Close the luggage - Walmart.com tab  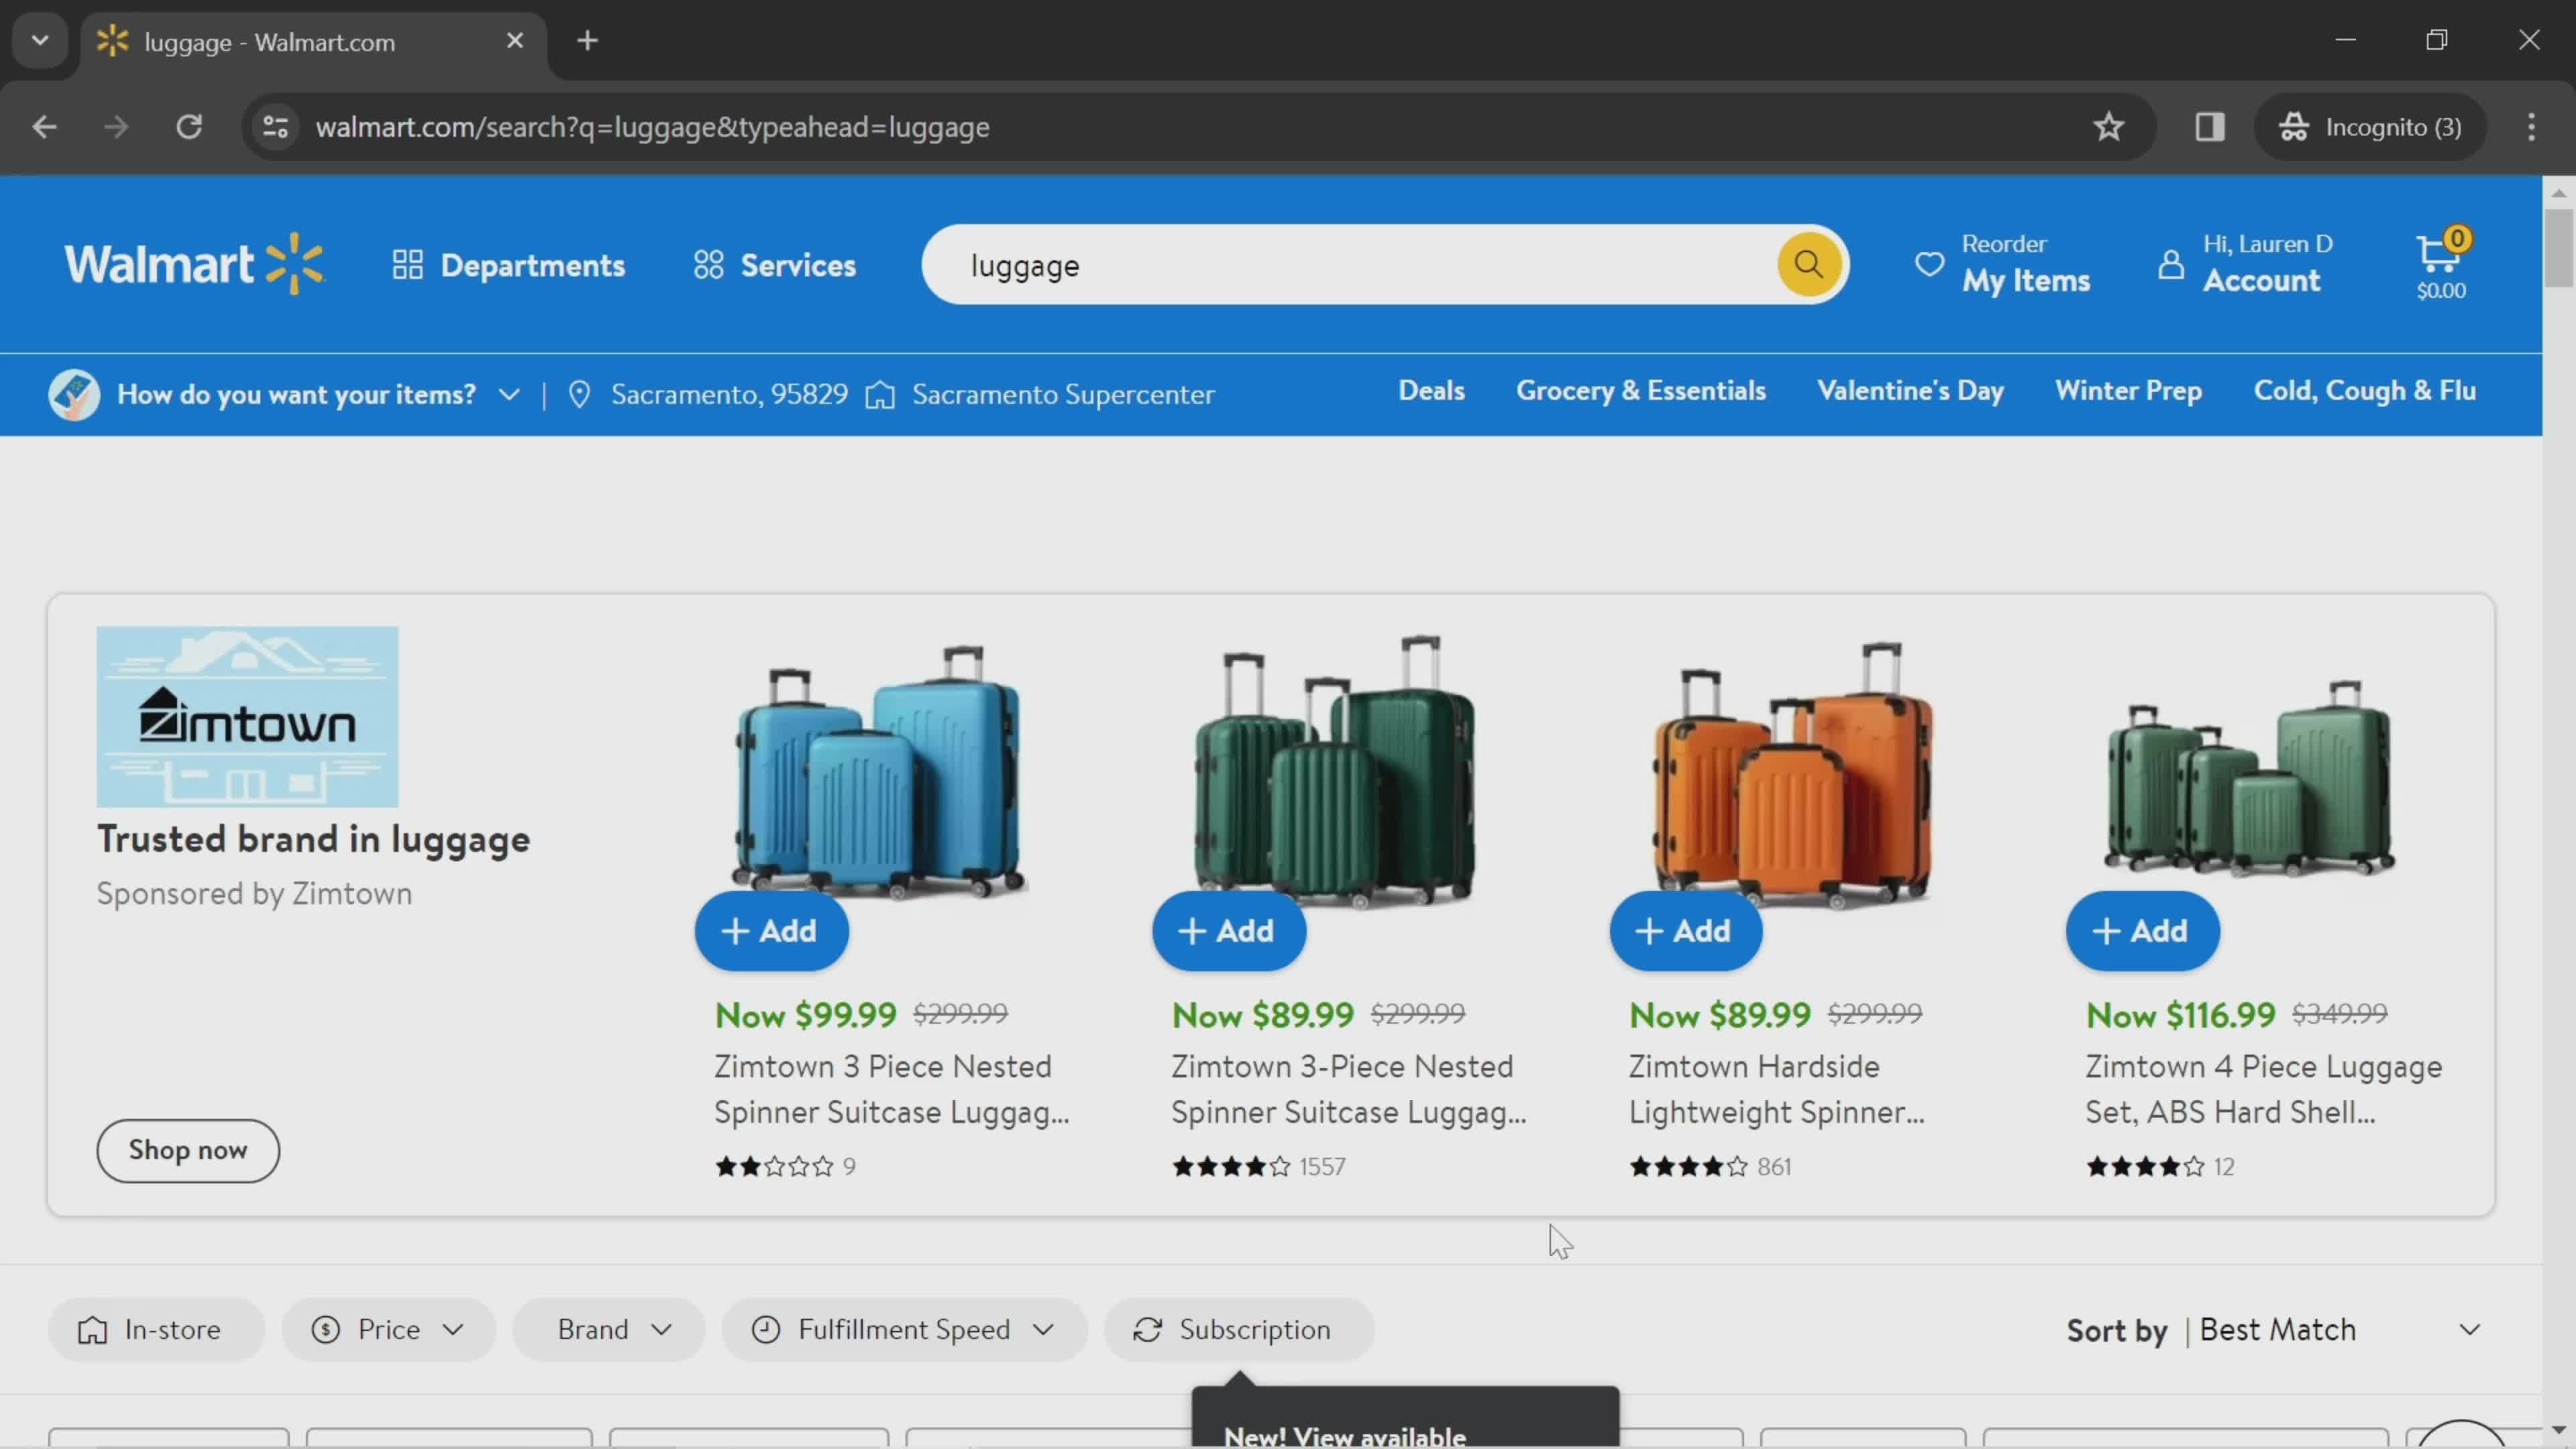click(x=515, y=41)
